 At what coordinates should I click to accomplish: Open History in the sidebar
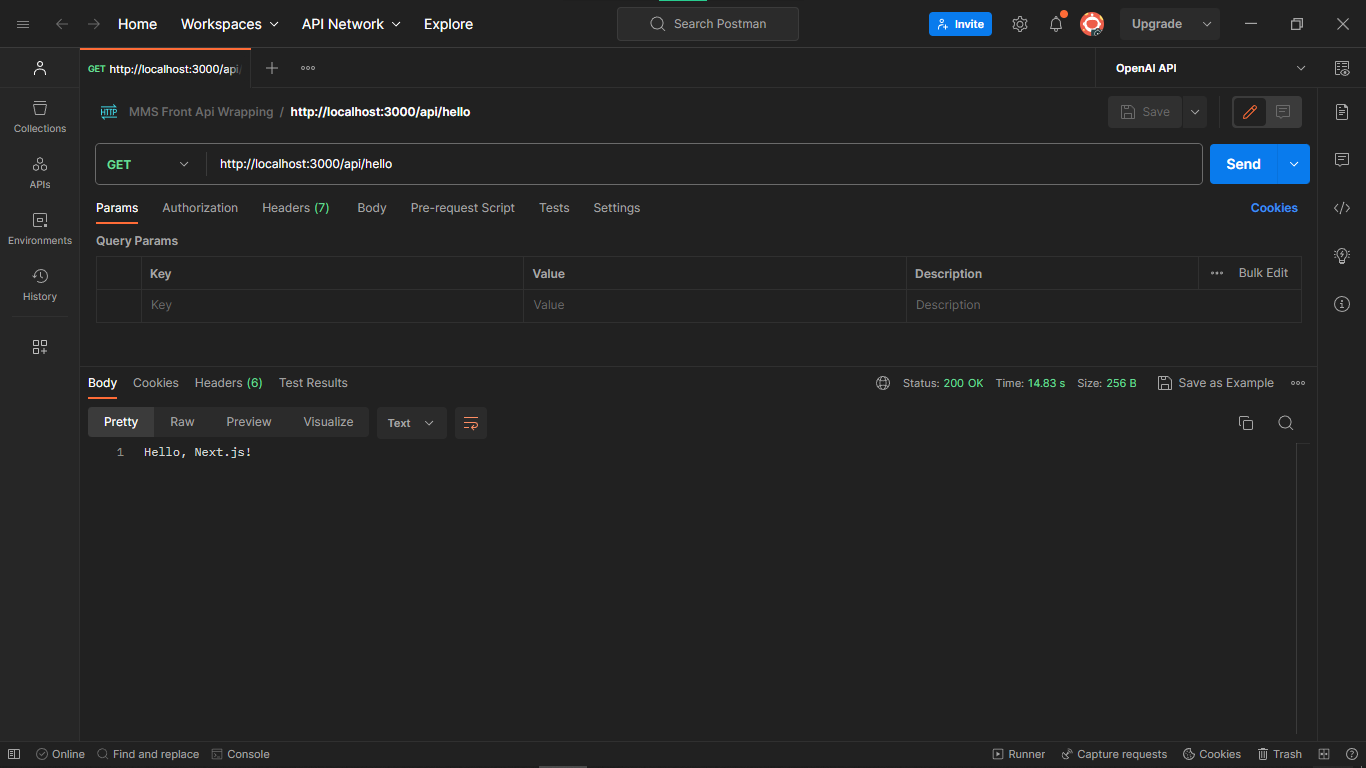coord(40,284)
